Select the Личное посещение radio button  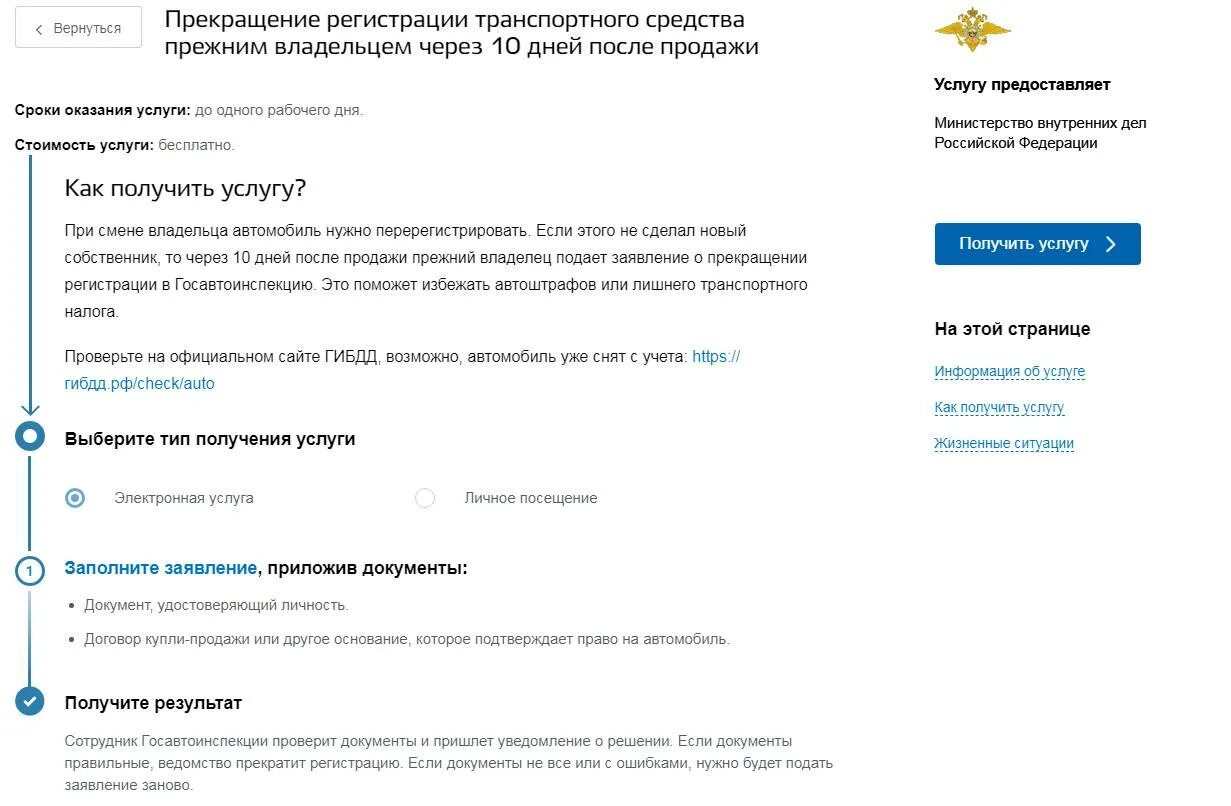point(425,498)
